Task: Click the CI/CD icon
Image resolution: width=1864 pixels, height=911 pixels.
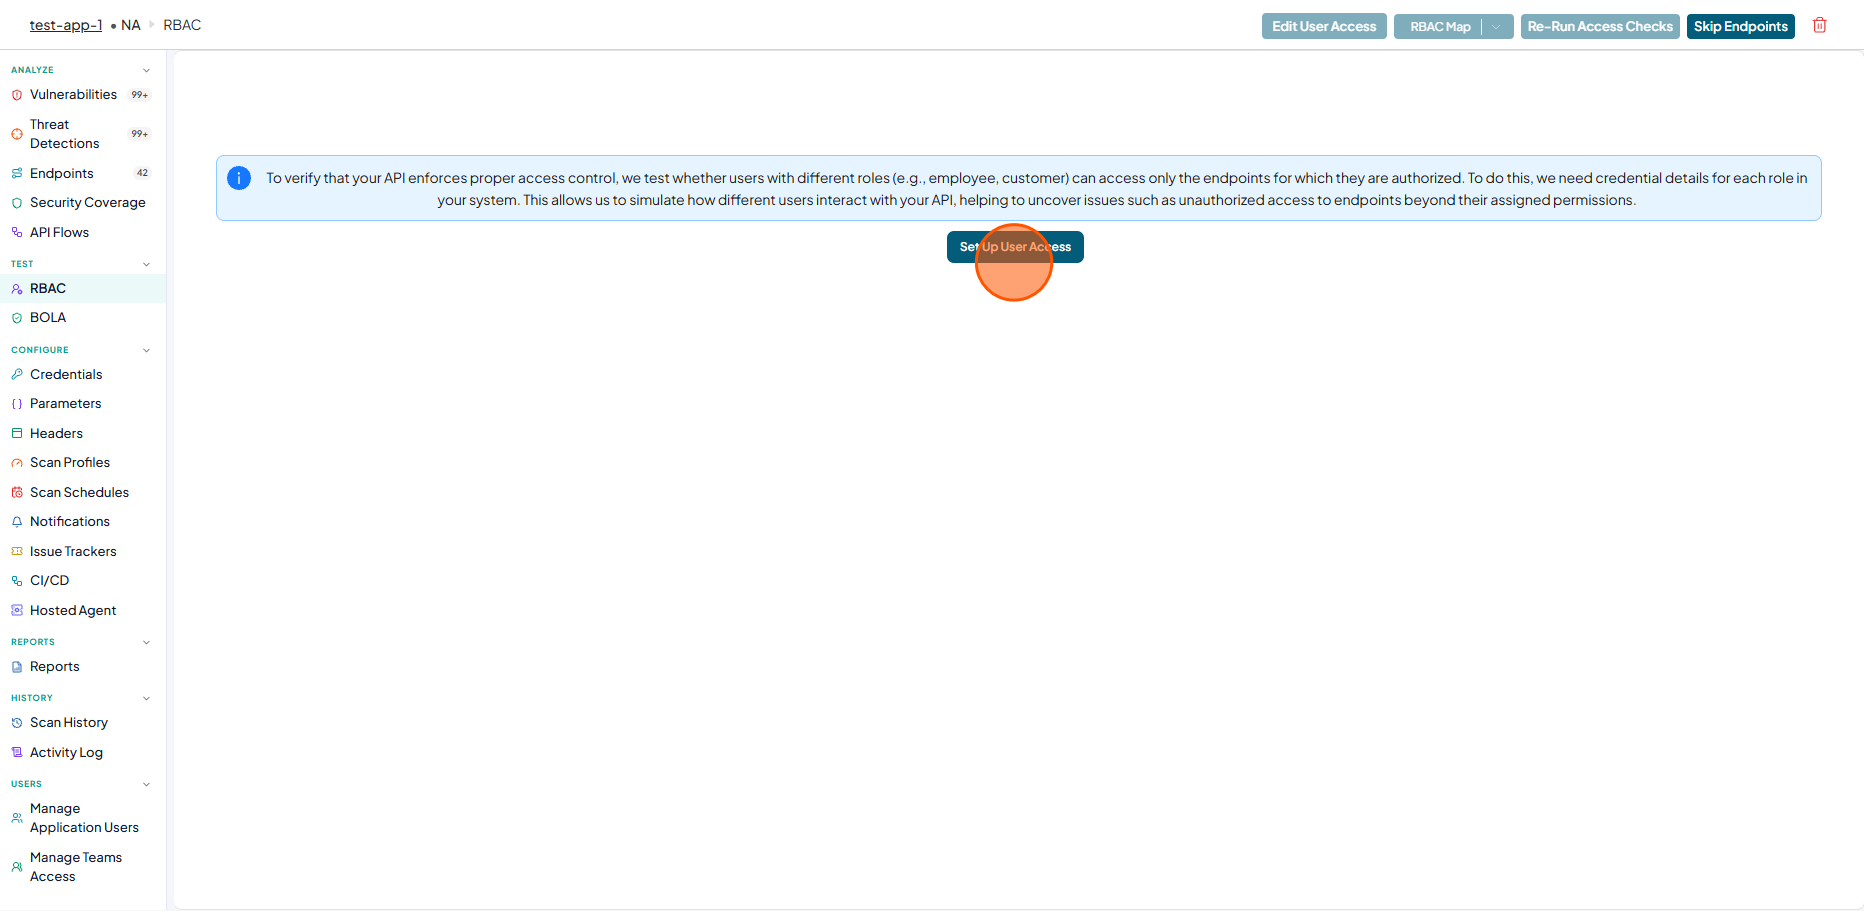Action: (17, 581)
